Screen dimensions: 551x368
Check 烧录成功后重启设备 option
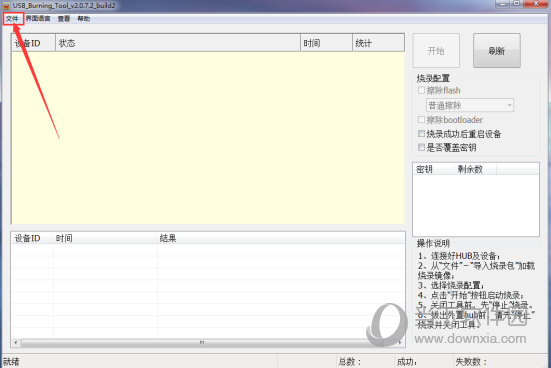pyautogui.click(x=421, y=134)
